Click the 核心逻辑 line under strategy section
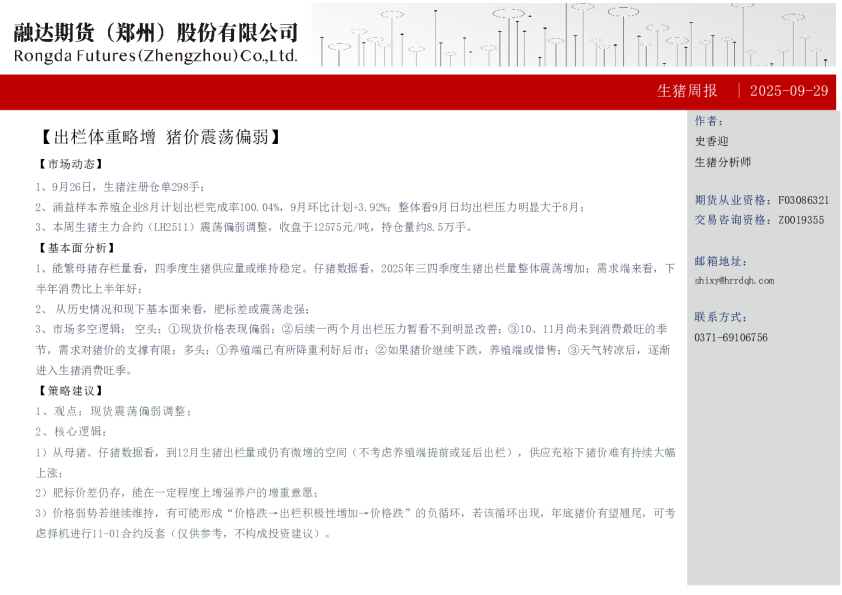The image size is (842, 595). 70,432
